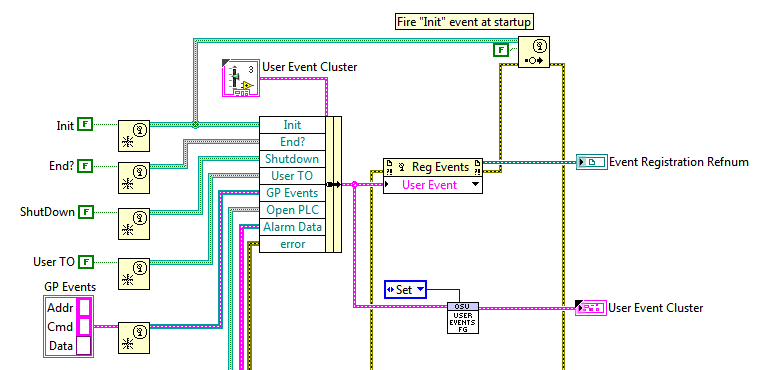This screenshot has height=370, width=761.
Task: Click the Init constant label
Action: 65,126
